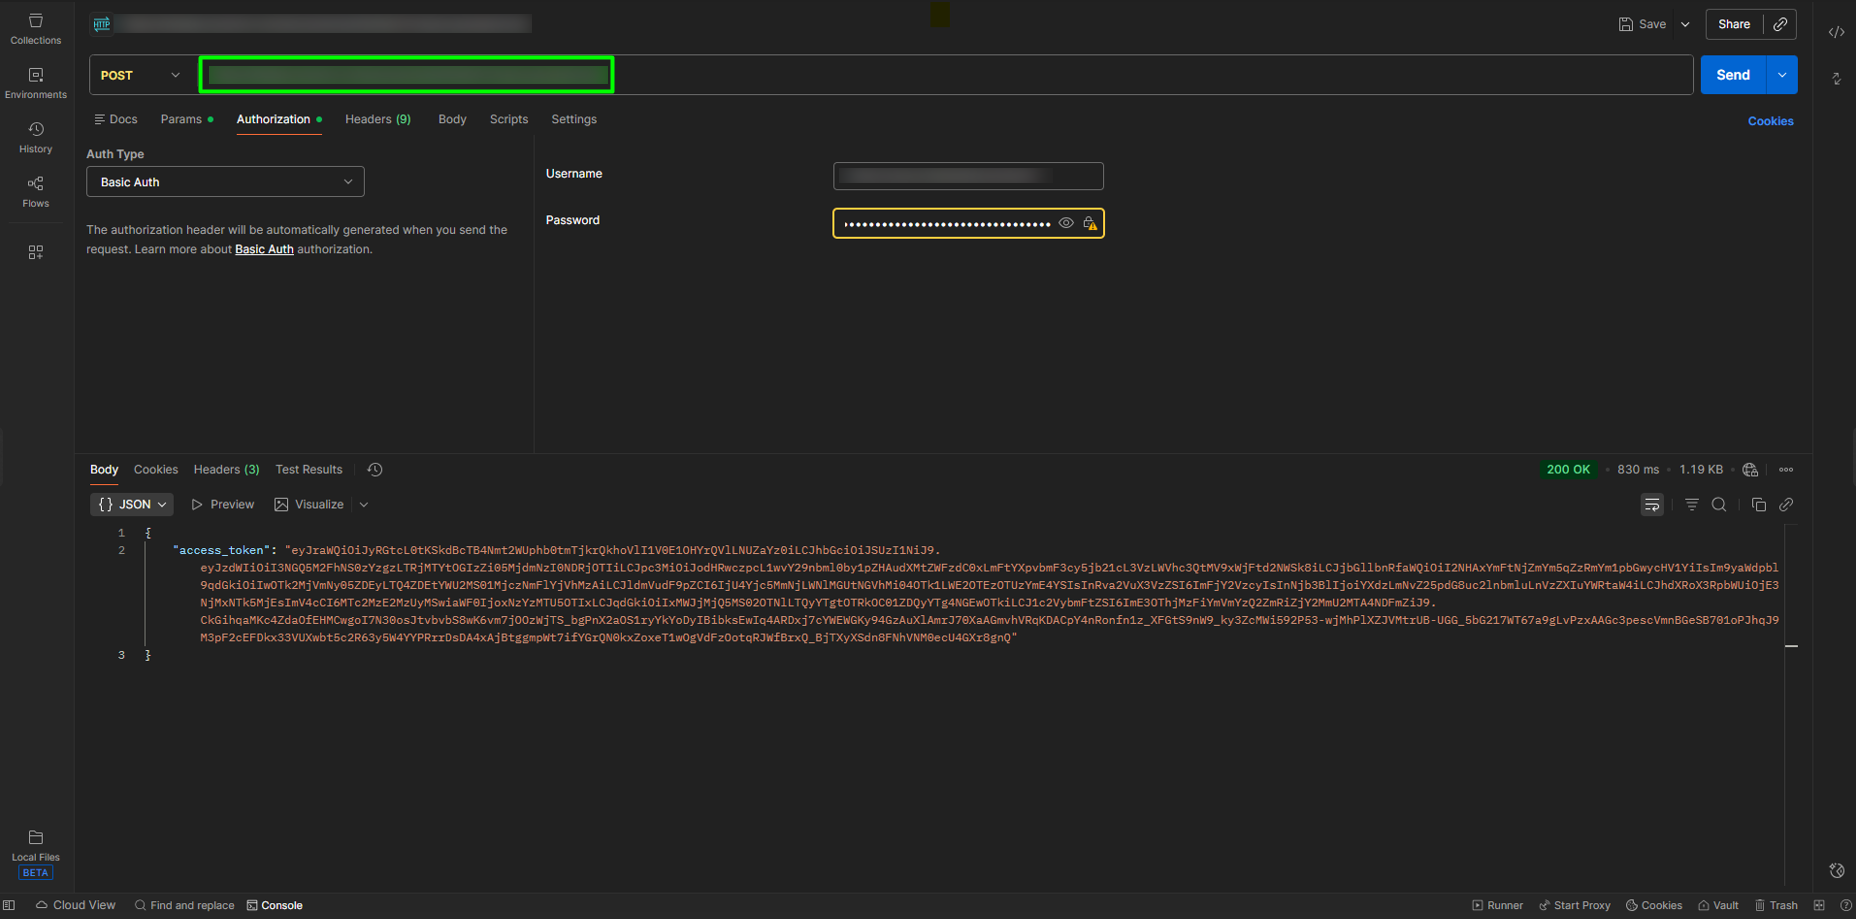Open the POST method dropdown
The height and width of the screenshot is (919, 1856).
[x=140, y=75]
